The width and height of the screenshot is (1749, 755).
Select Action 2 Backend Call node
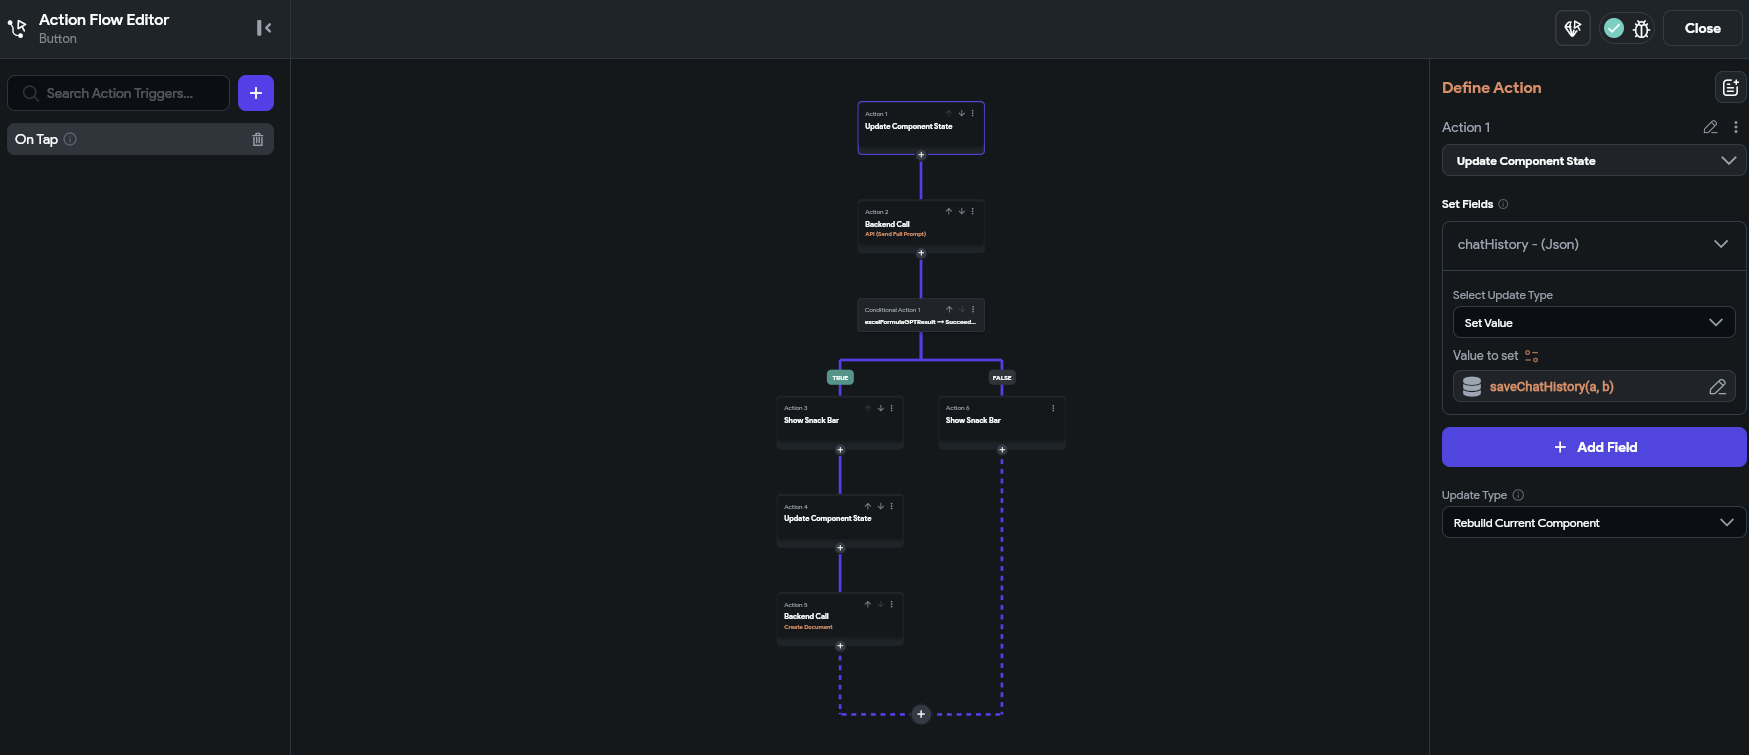[x=921, y=226]
